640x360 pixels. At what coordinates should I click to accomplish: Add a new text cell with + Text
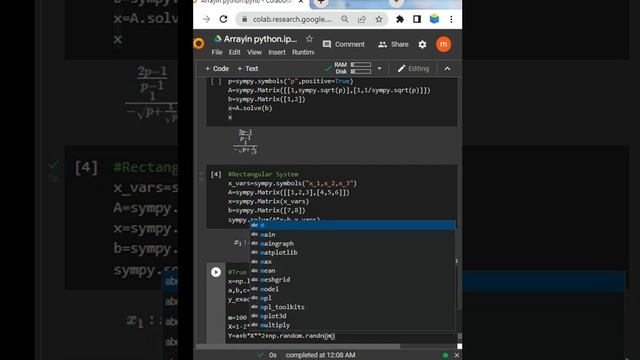(248, 69)
